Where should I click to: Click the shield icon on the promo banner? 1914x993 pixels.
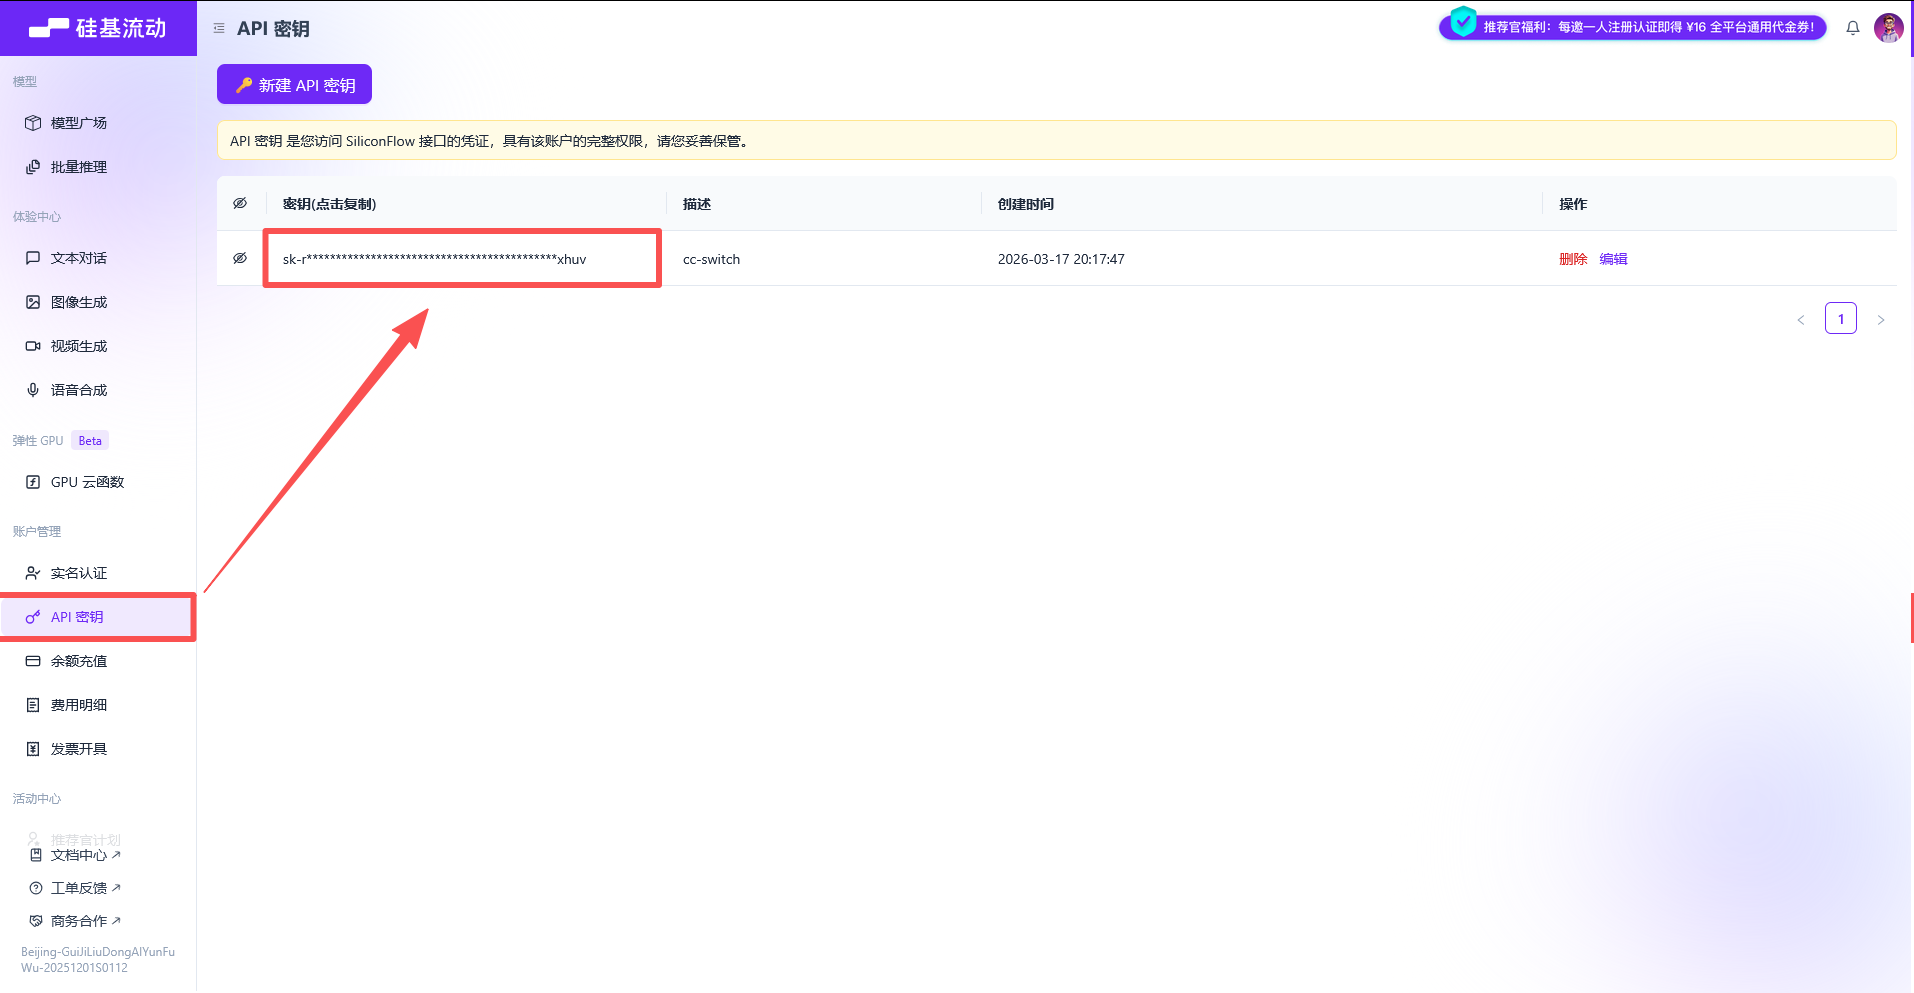[1463, 21]
